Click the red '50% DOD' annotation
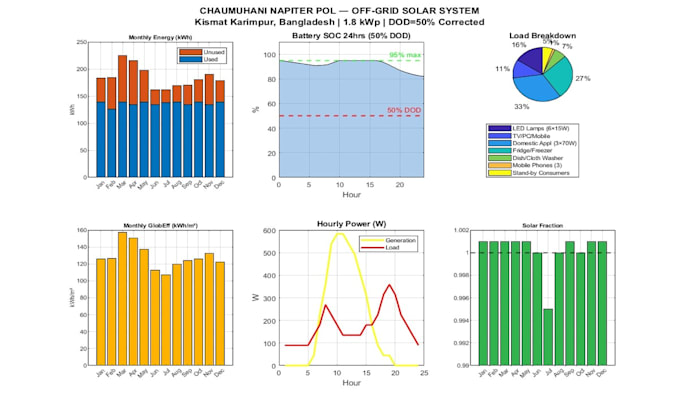Screen dimensions: 680x409 pyautogui.click(x=404, y=111)
